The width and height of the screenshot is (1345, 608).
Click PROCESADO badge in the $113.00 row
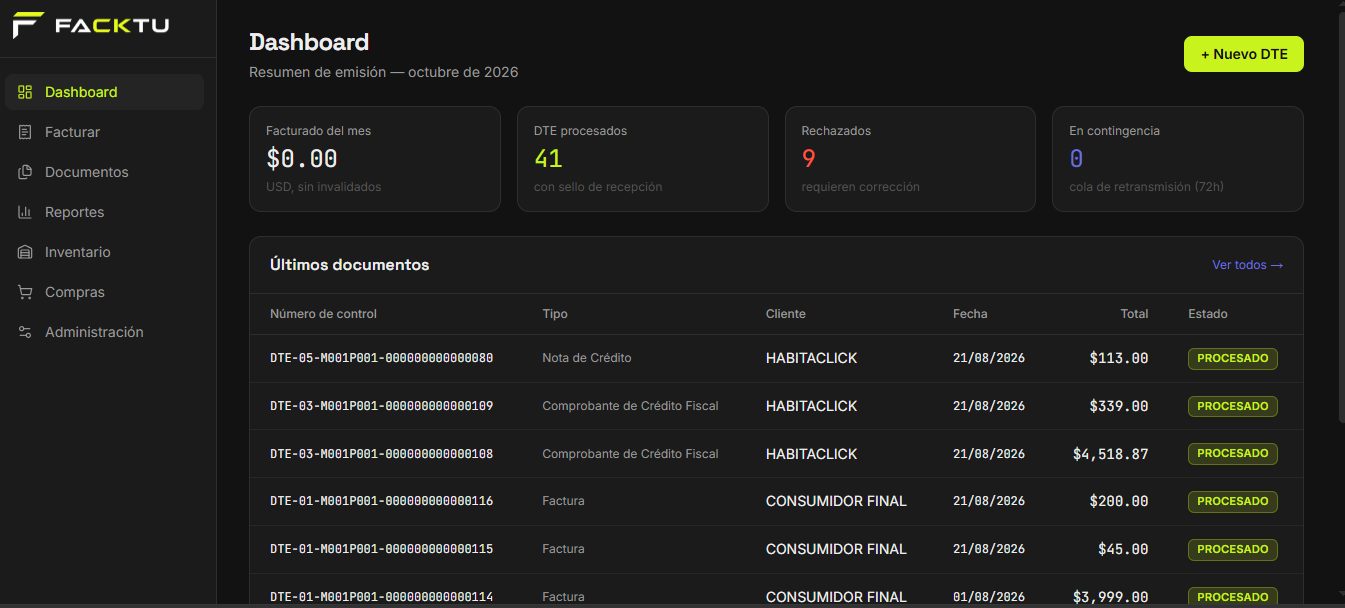pos(1233,358)
